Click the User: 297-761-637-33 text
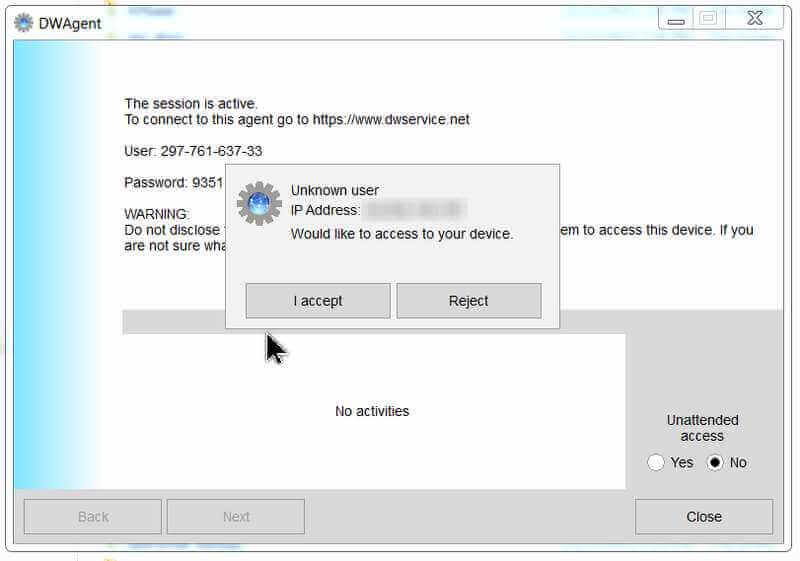The width and height of the screenshot is (800, 561). [193, 151]
